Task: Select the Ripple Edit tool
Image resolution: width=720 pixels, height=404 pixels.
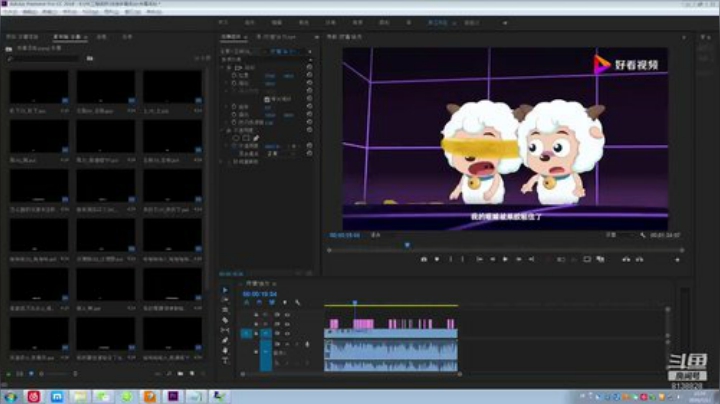Action: click(225, 310)
